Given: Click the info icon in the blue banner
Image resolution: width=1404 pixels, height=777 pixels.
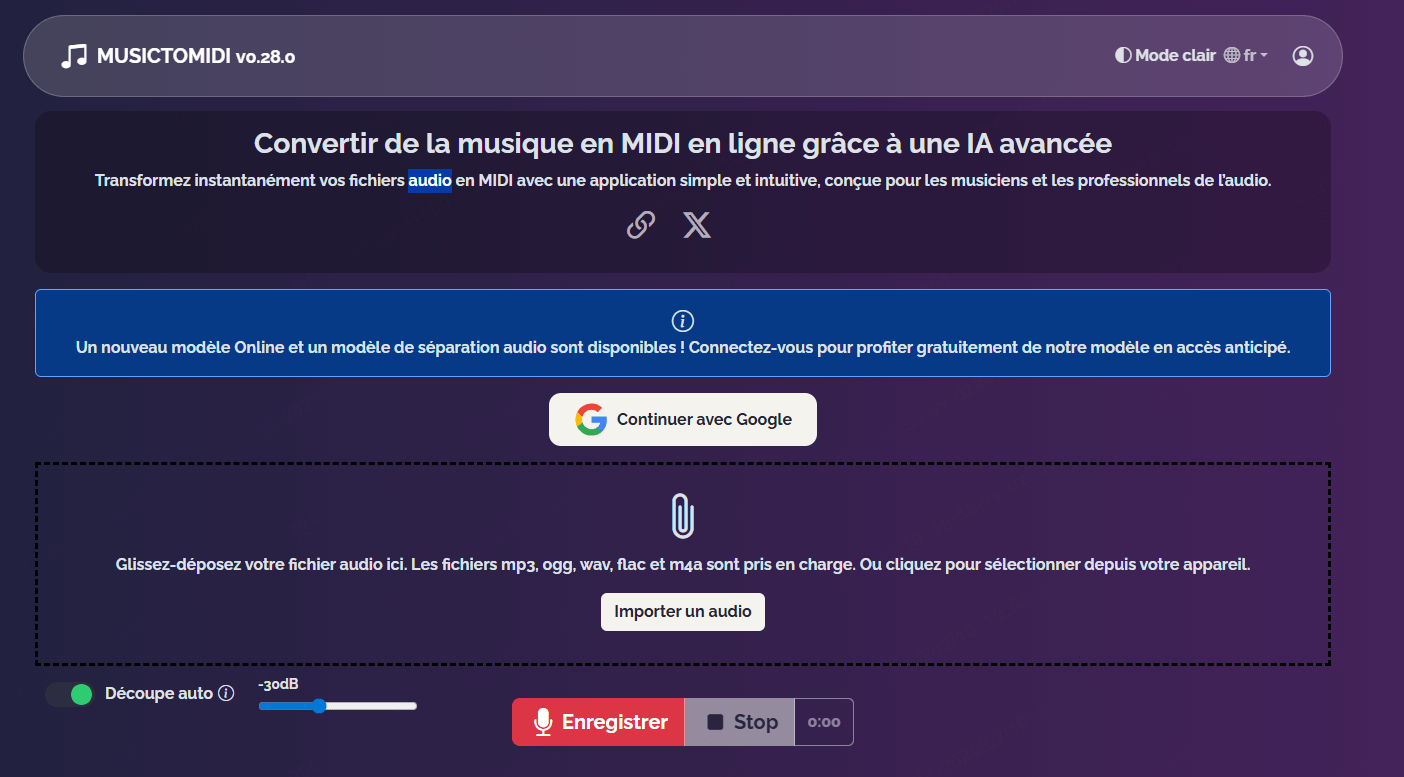Looking at the screenshot, I should [683, 320].
